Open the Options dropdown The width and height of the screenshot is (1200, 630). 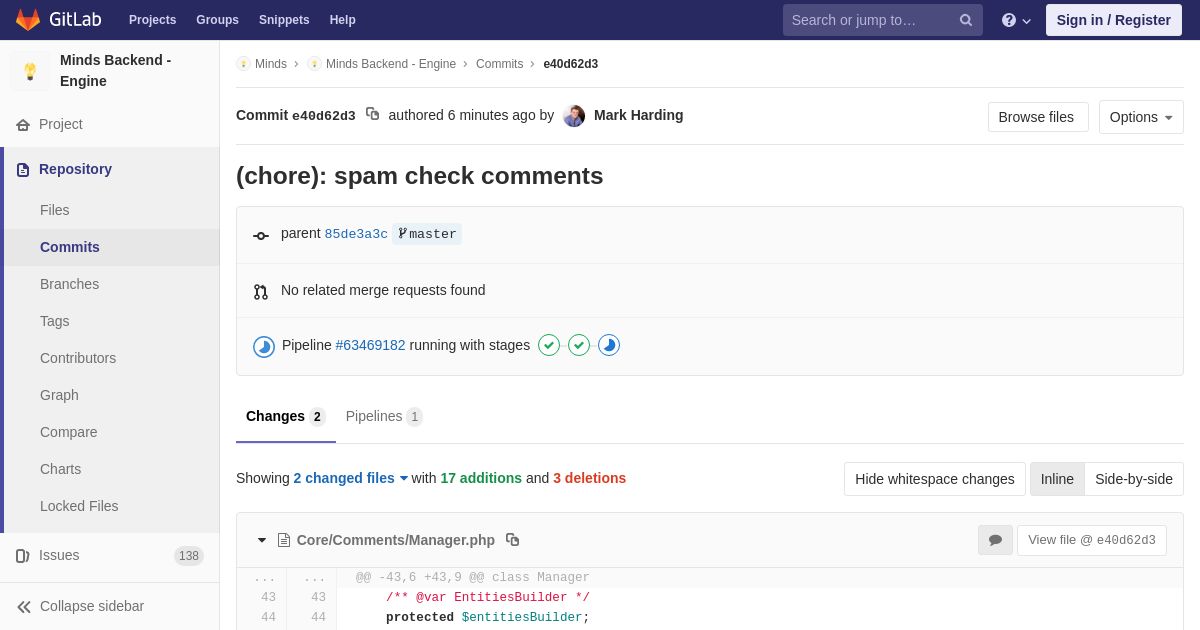point(1141,117)
